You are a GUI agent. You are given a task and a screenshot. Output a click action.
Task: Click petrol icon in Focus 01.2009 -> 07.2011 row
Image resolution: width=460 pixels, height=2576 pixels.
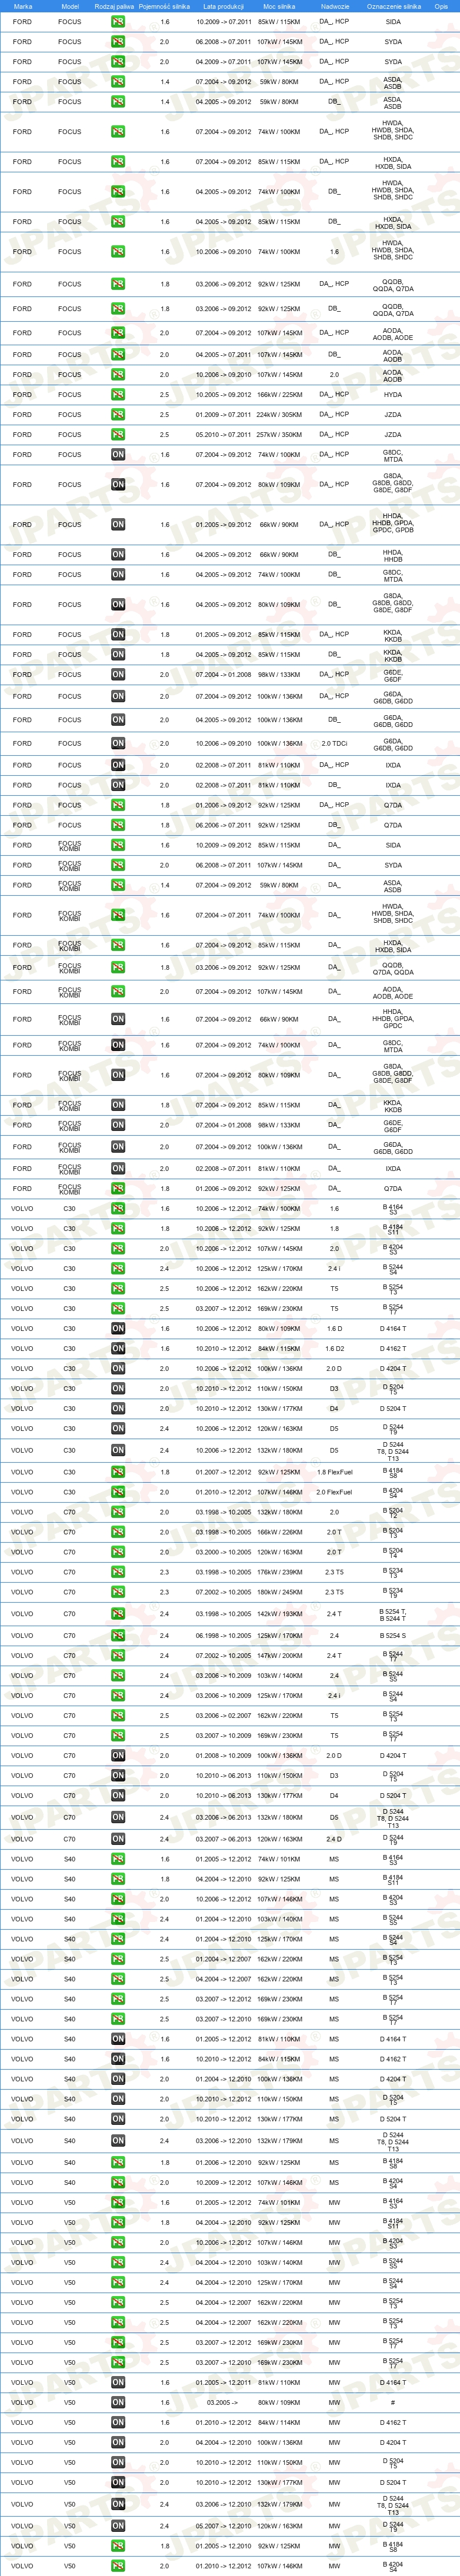118,414
